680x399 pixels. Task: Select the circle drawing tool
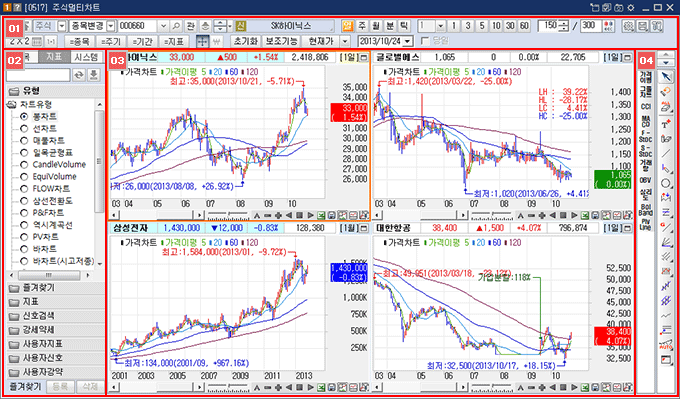[665, 183]
